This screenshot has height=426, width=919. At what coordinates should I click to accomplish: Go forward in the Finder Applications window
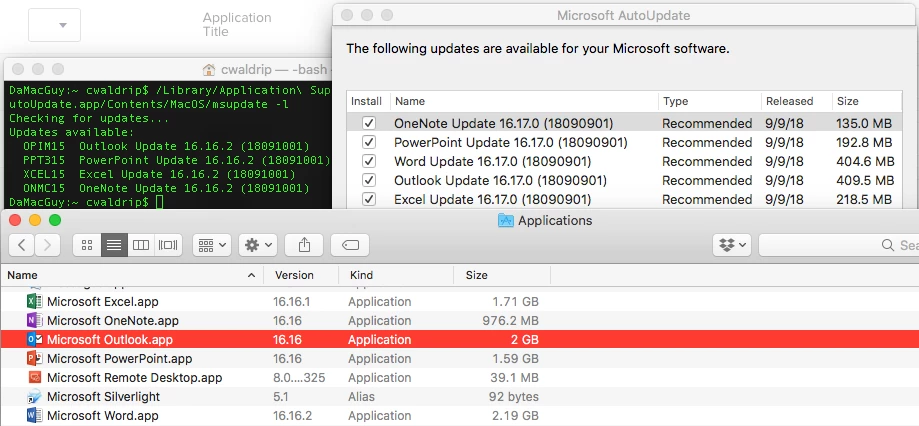[47, 245]
